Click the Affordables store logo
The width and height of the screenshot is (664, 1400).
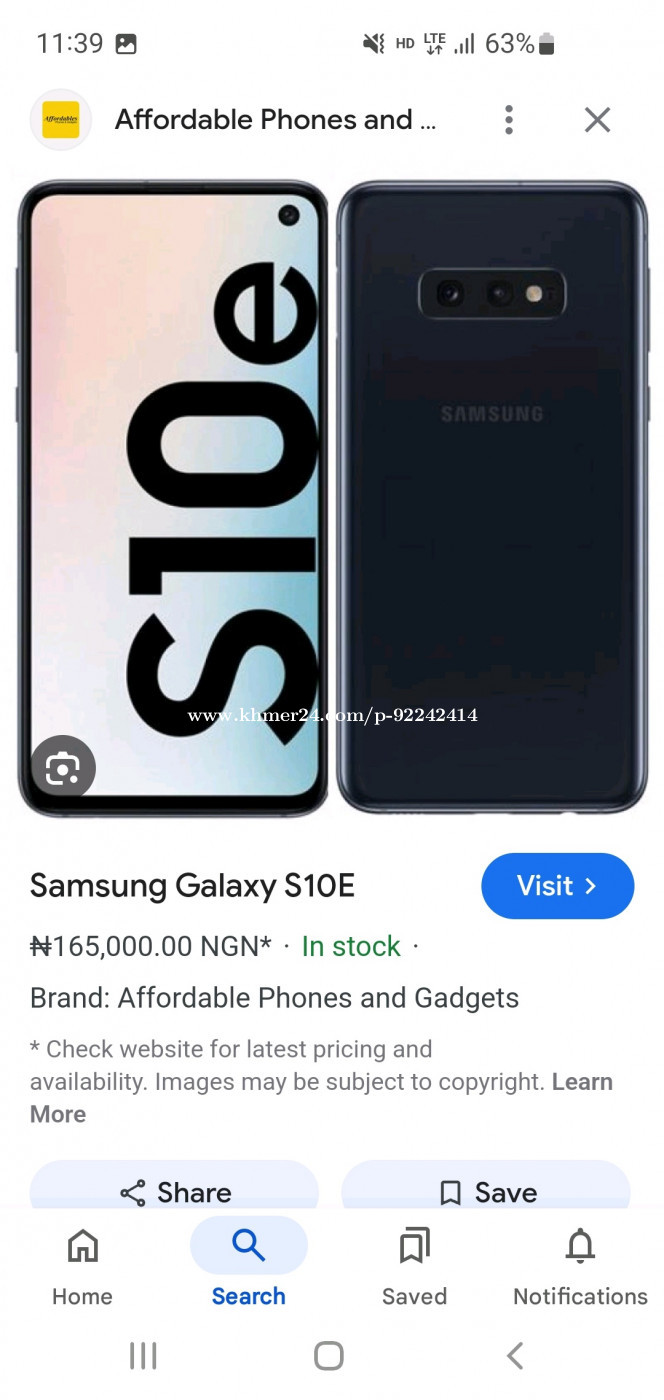pyautogui.click(x=61, y=120)
